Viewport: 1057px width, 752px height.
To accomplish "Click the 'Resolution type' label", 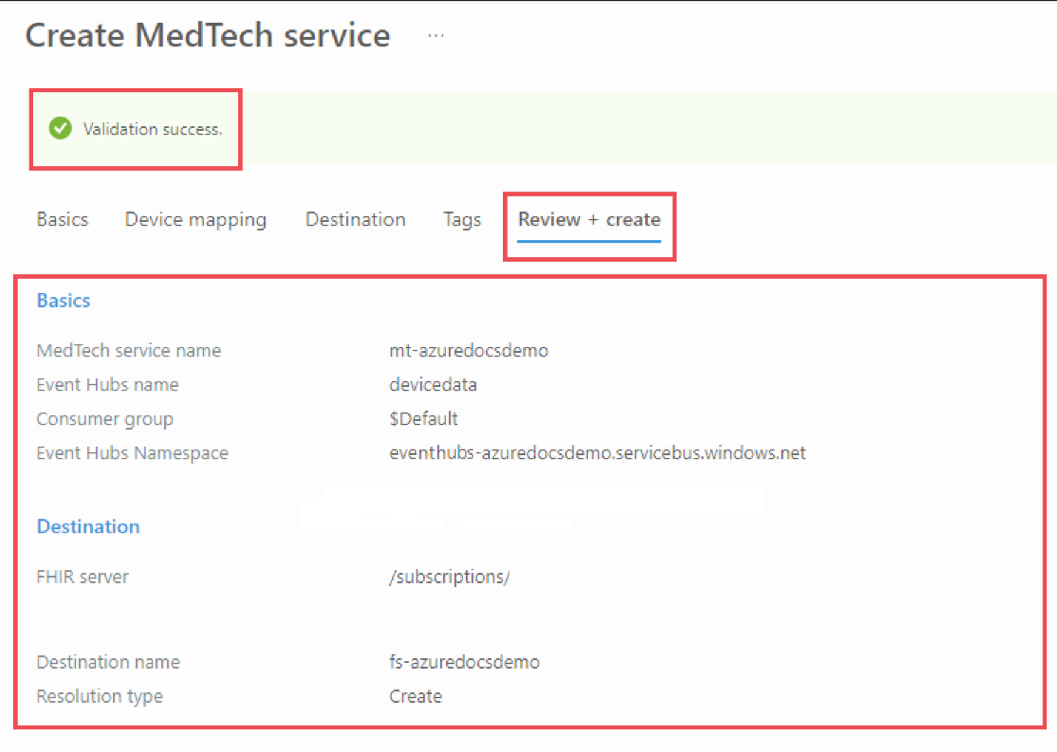I will click(x=100, y=697).
